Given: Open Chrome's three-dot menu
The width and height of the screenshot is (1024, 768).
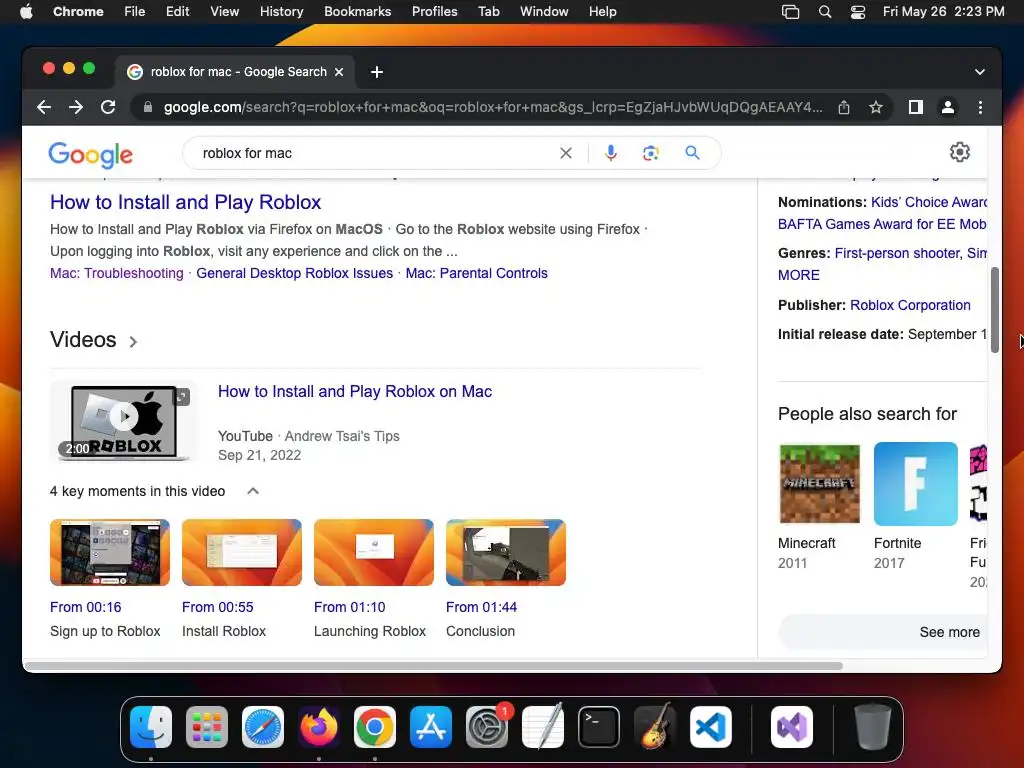Looking at the screenshot, I should (x=980, y=107).
